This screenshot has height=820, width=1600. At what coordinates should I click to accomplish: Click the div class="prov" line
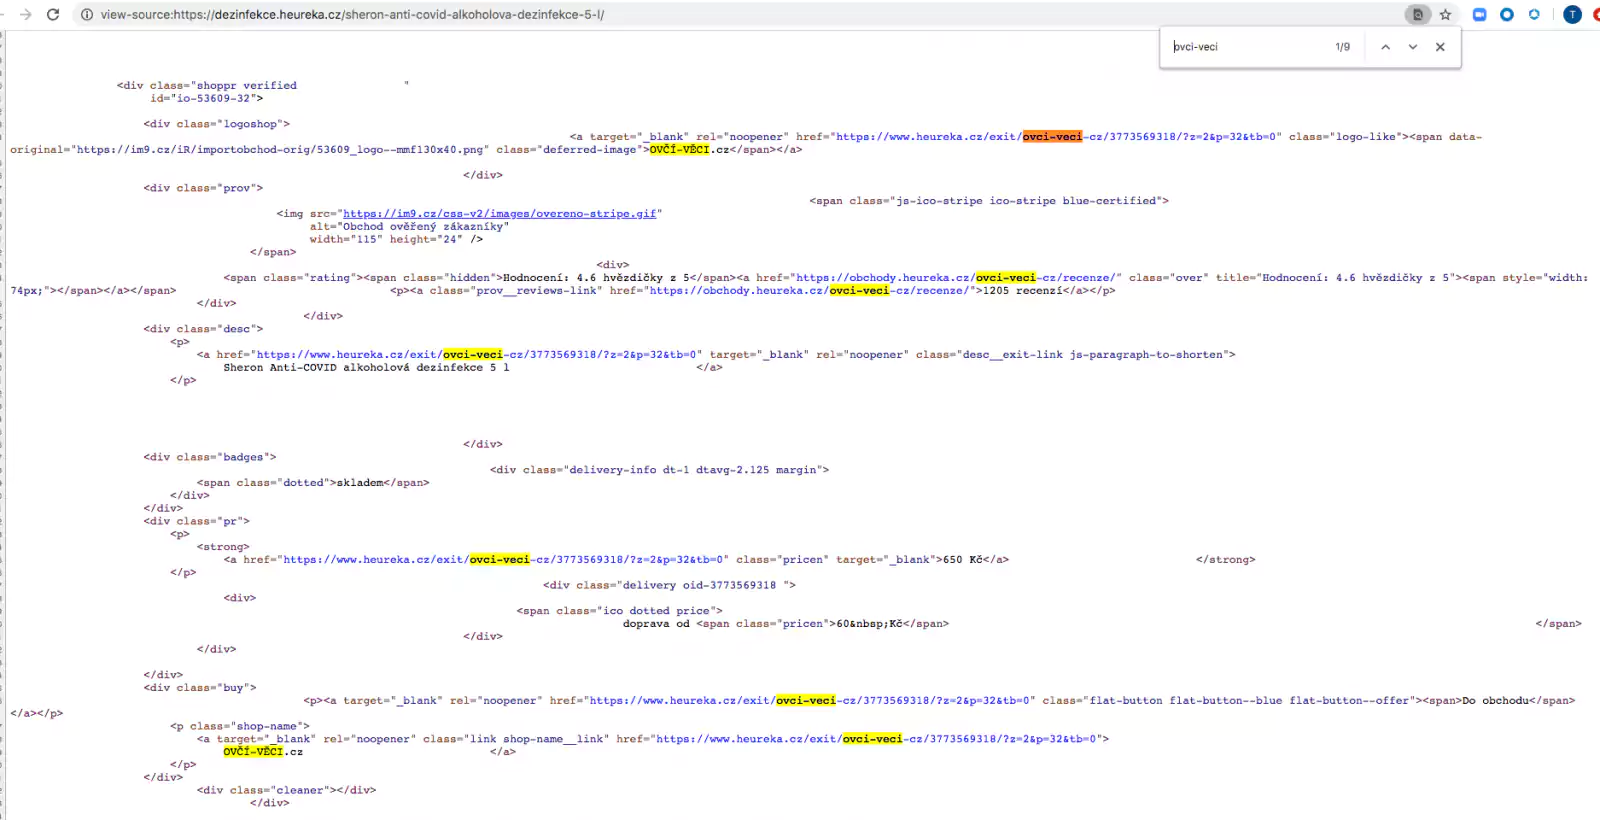[x=203, y=188]
